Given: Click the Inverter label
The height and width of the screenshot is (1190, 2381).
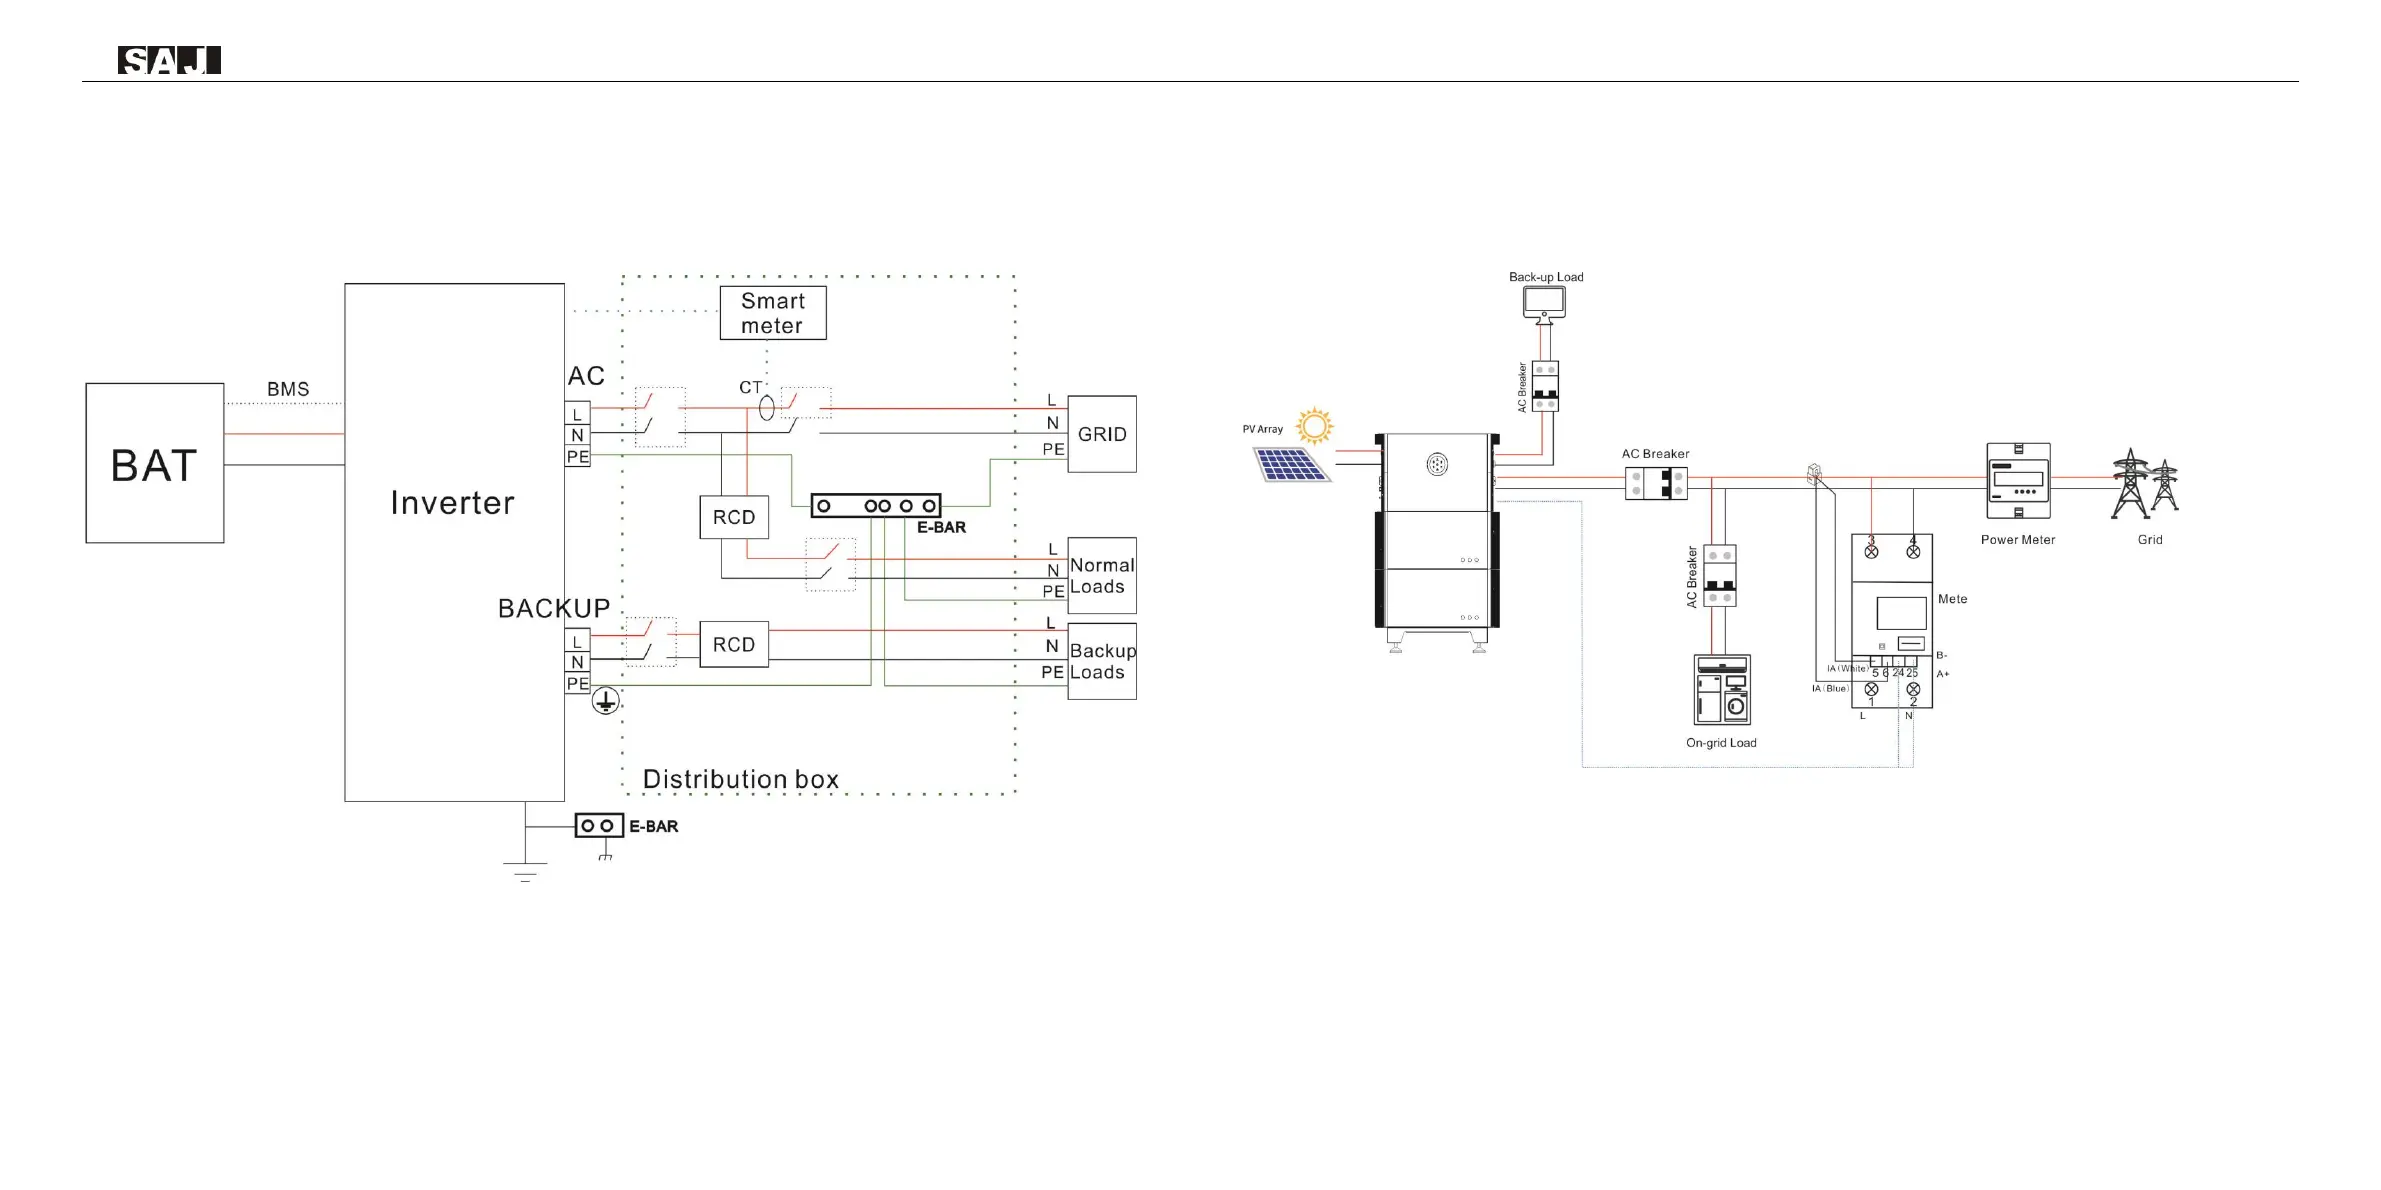Looking at the screenshot, I should [x=452, y=503].
